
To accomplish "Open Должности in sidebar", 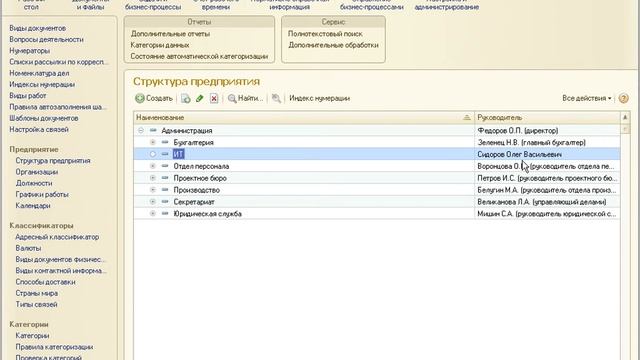I will 34,184.
